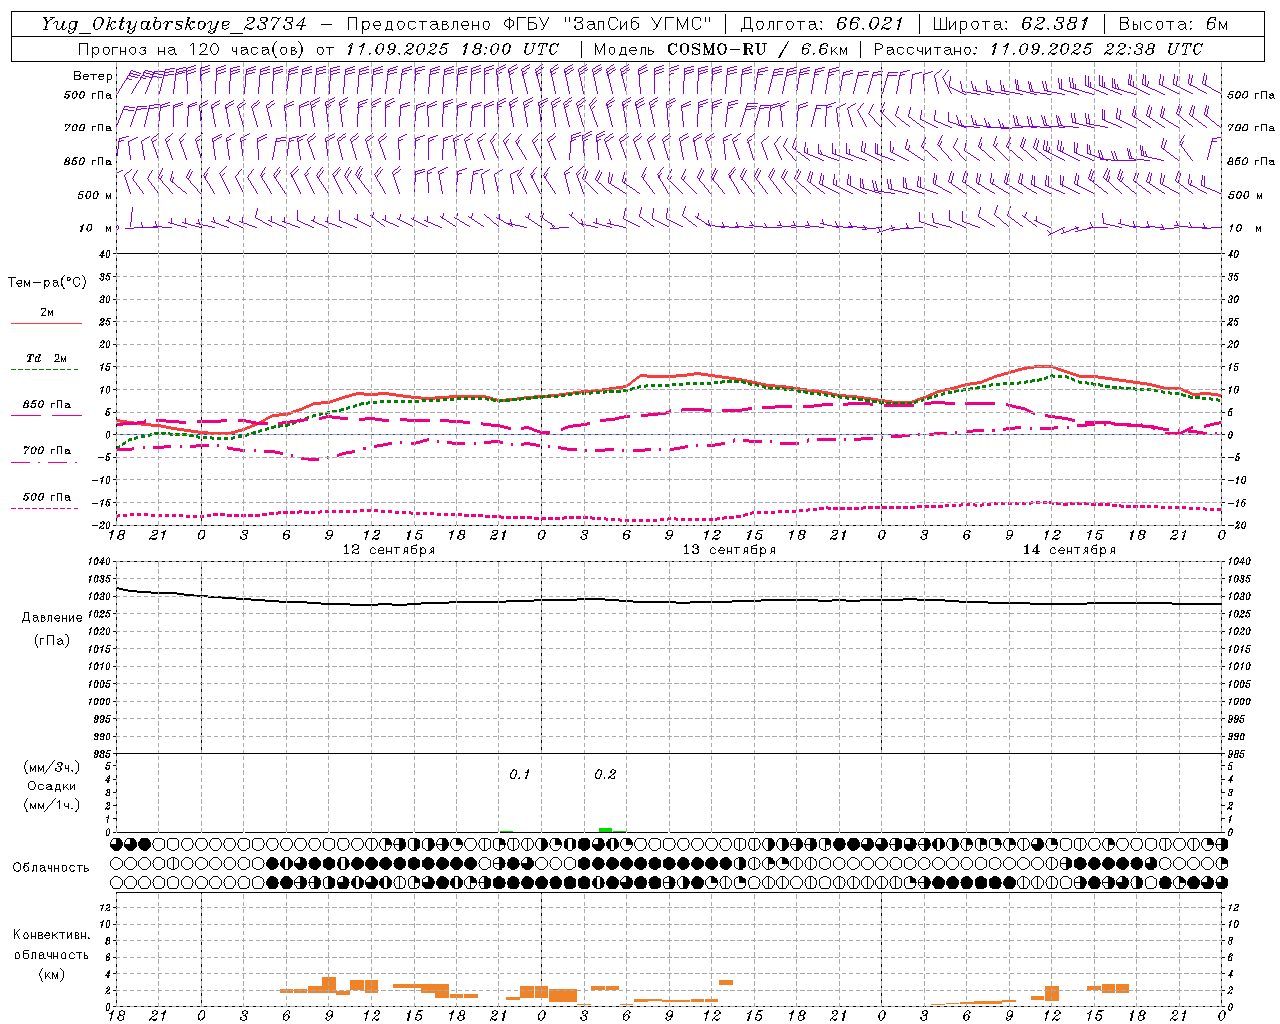Click the 700 гПа temperature legend label
1280x1024 pixels.
47,451
